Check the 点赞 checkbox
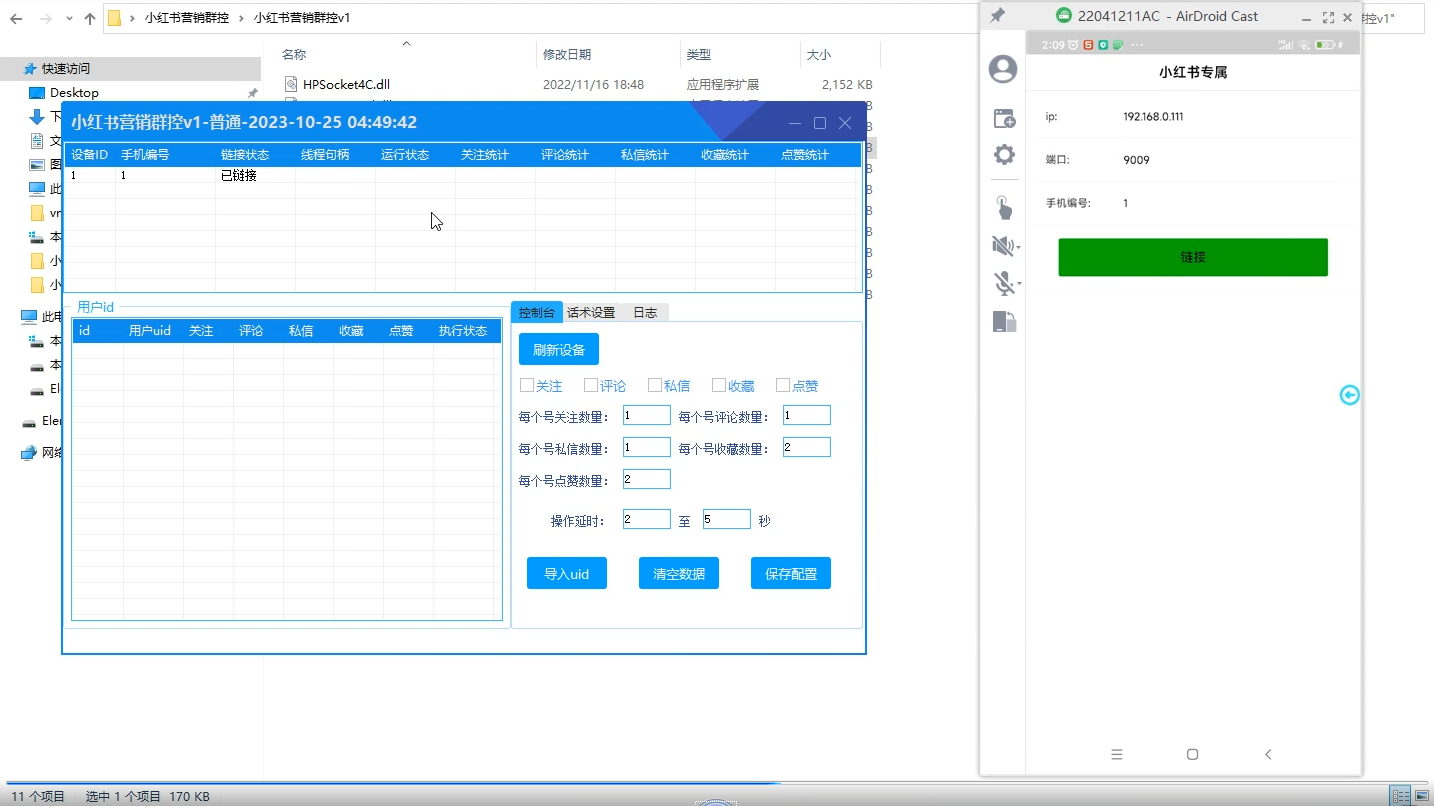 click(783, 385)
